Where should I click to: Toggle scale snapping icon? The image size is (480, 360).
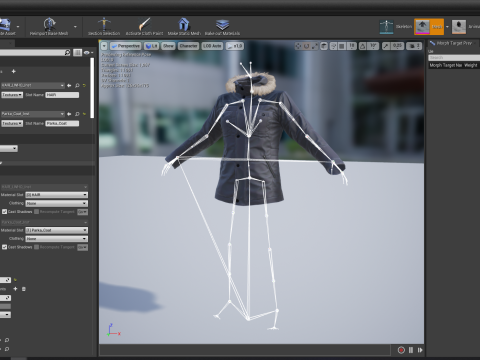386,46
